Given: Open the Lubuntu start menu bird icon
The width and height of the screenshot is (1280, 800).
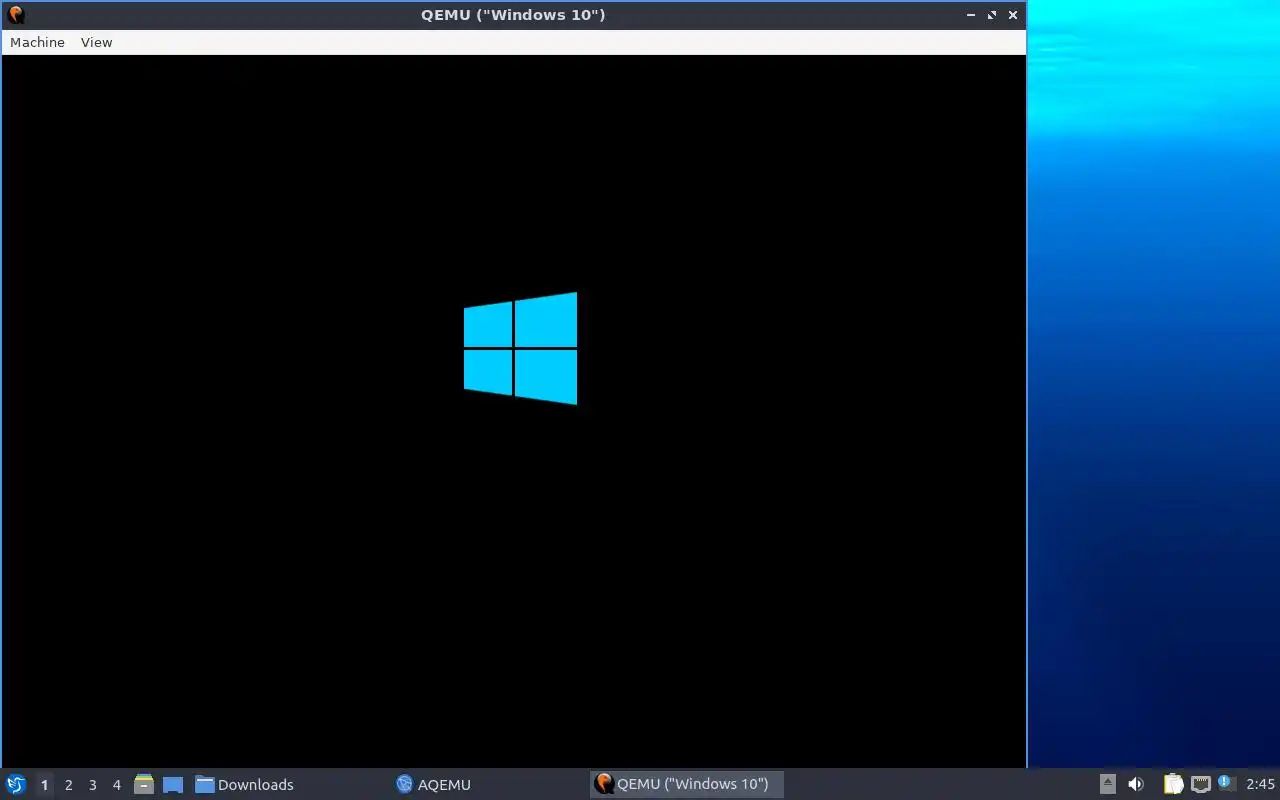Looking at the screenshot, I should pos(16,784).
